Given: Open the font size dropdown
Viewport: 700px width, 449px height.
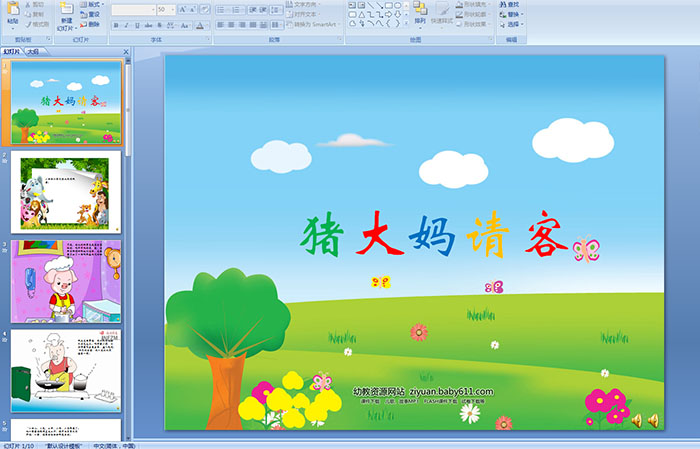Looking at the screenshot, I should 171,9.
